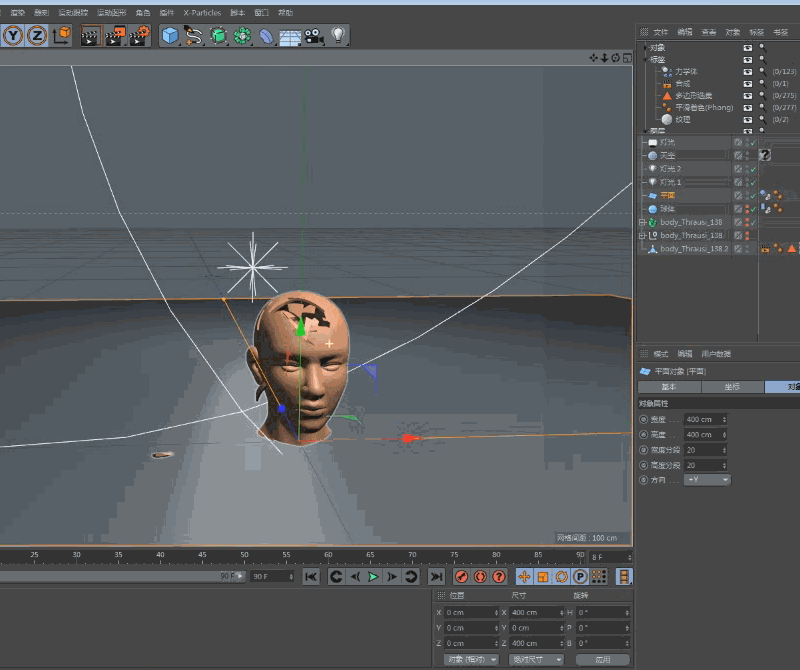The width and height of the screenshot is (800, 670).
Task: Add a light bulb object
Action: click(x=338, y=35)
